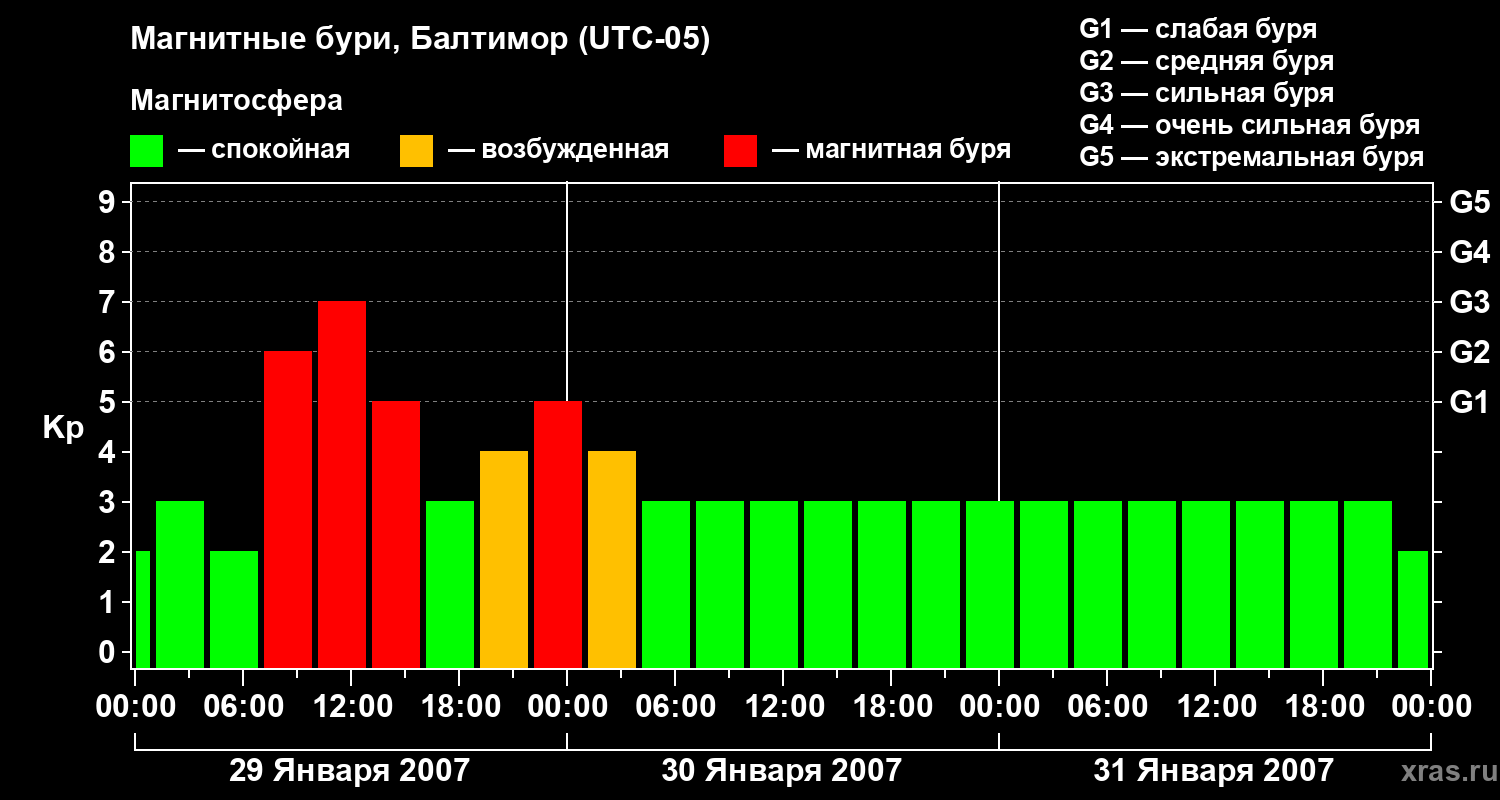Click the xras.ru watermark link
The height and width of the screenshot is (800, 1500).
(1445, 771)
